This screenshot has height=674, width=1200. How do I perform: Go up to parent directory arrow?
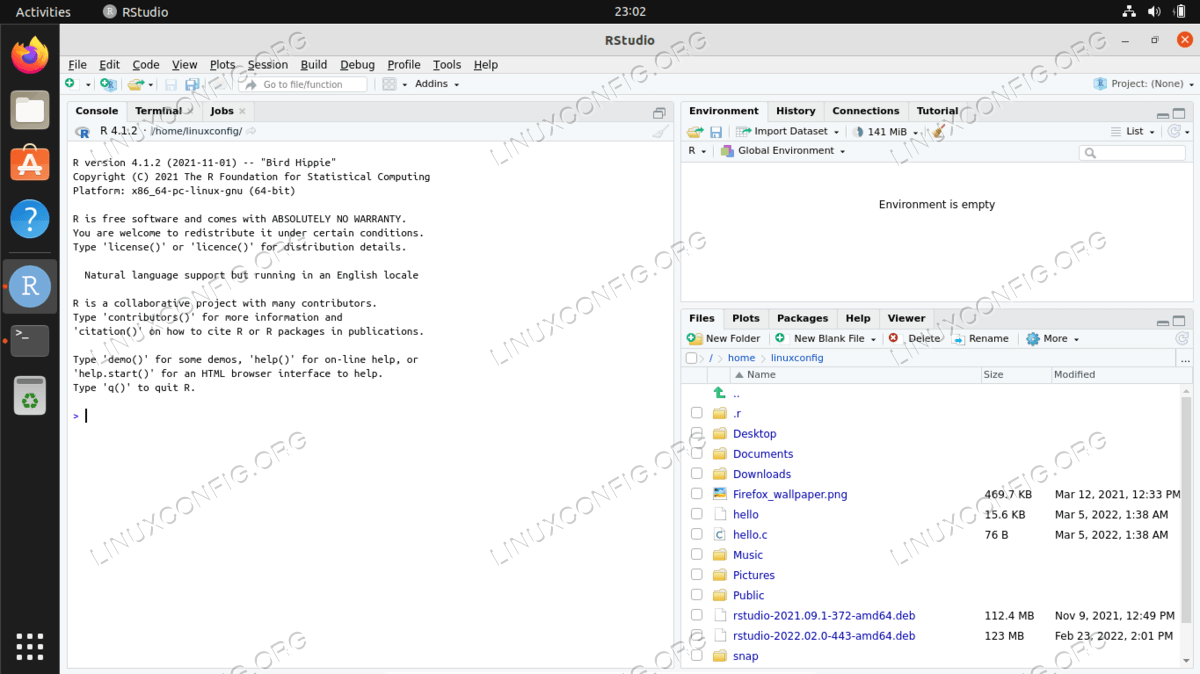[718, 393]
